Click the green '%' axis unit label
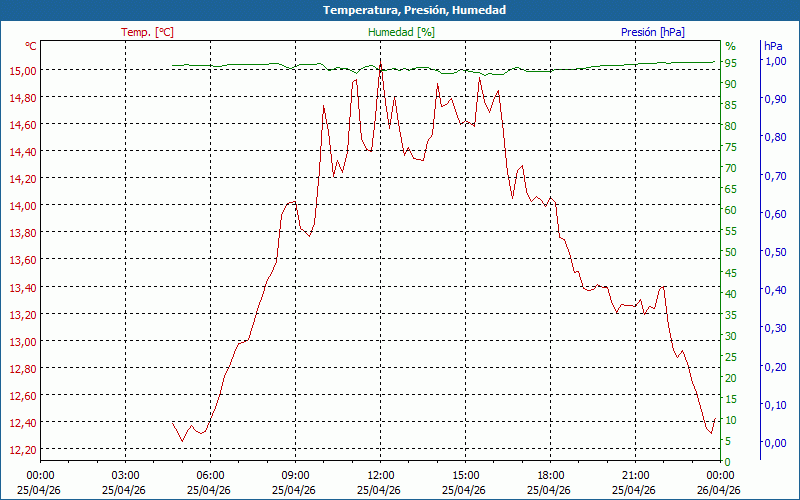 (730, 46)
